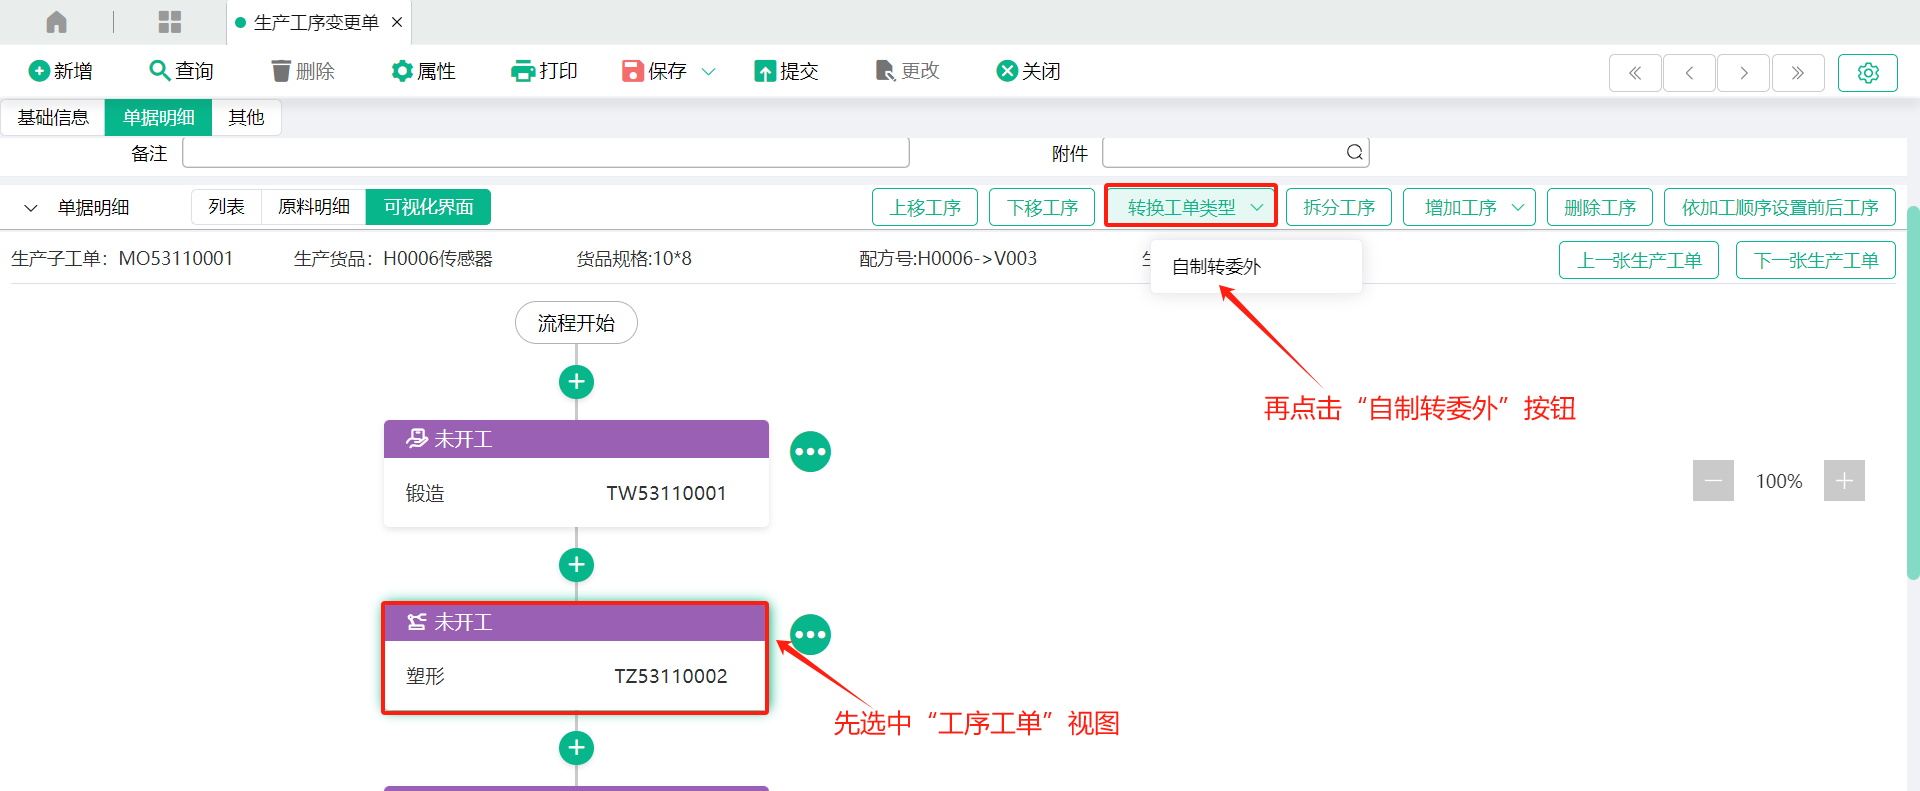Open the 增加工序 dropdown
1920x791 pixels.
coord(1469,207)
